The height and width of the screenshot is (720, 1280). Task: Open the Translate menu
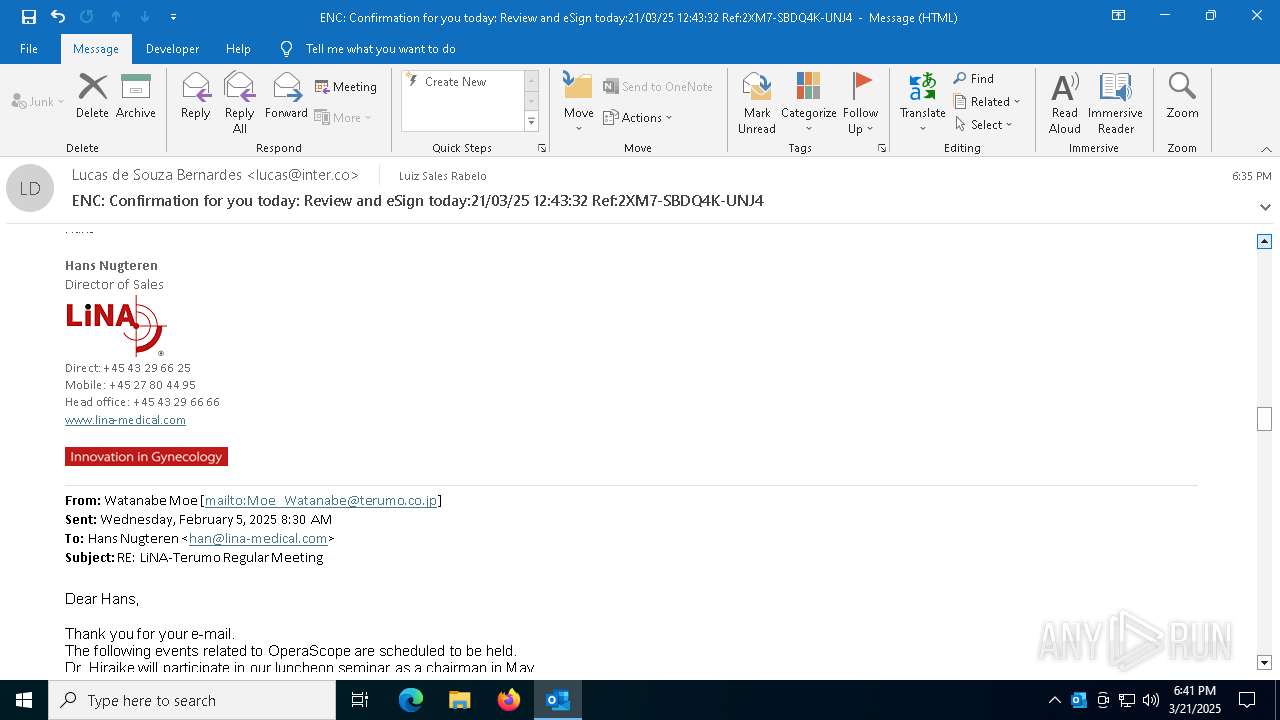pos(922,103)
